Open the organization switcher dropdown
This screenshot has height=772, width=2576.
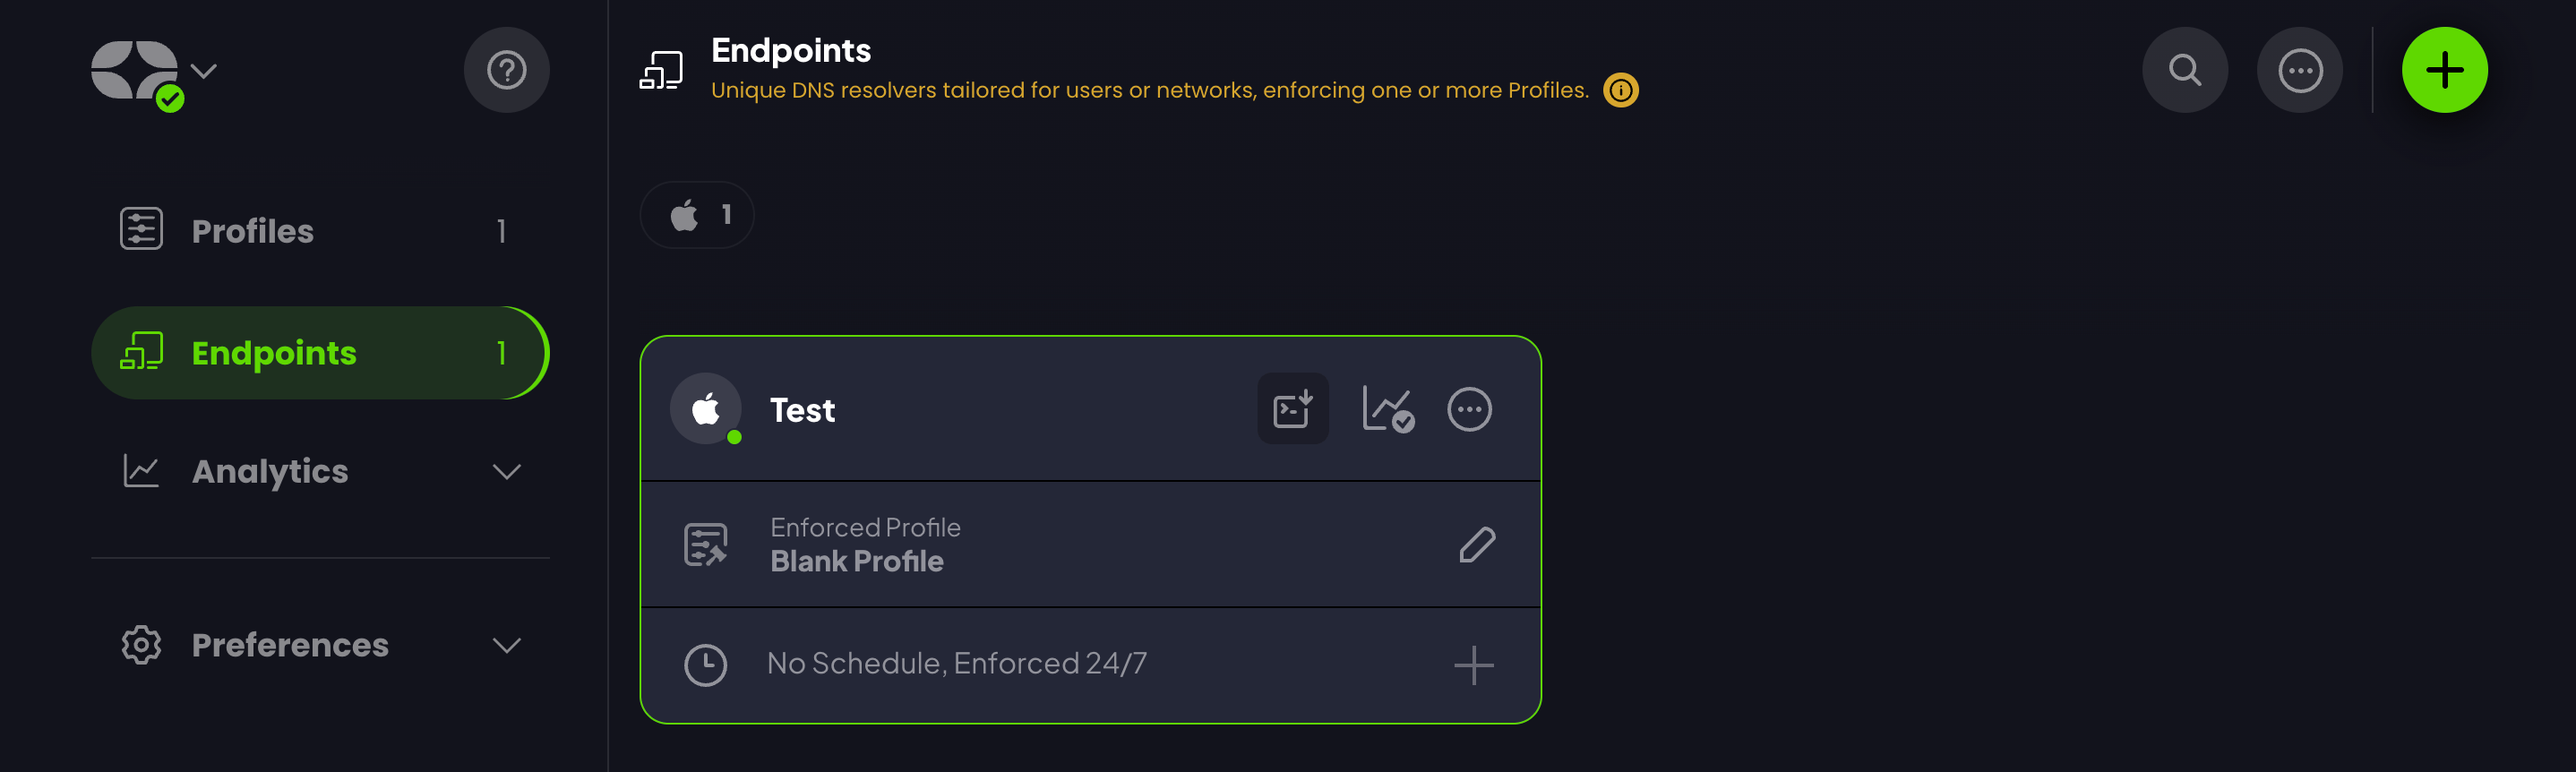[204, 70]
